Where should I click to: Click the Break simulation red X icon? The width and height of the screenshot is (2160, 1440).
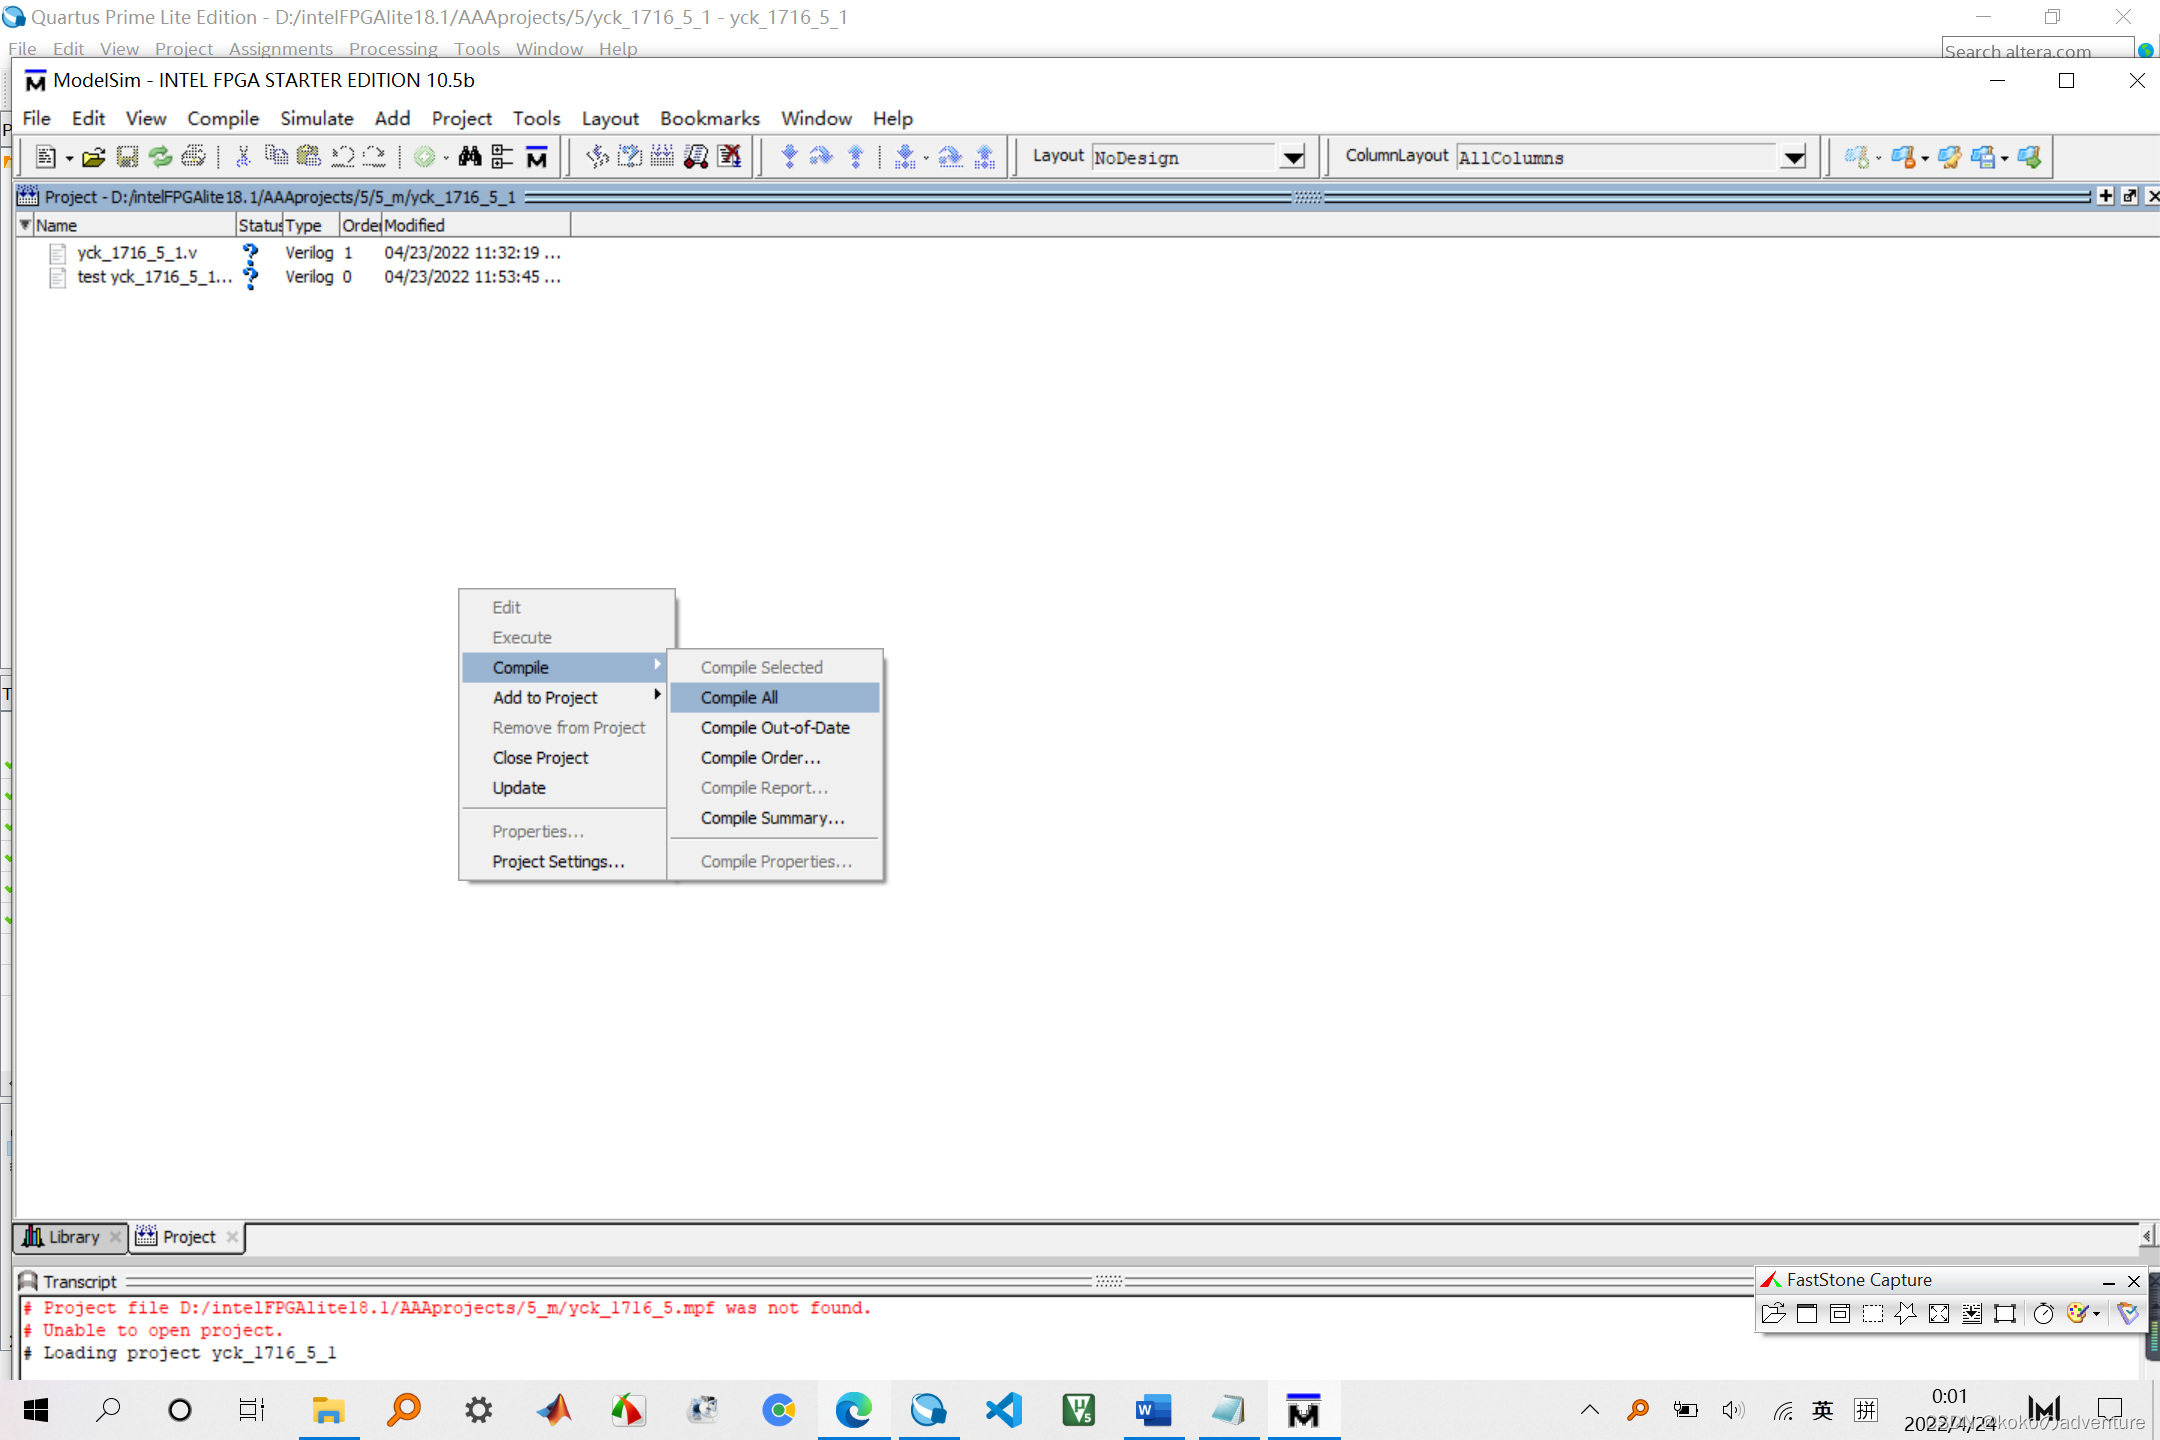click(x=730, y=157)
